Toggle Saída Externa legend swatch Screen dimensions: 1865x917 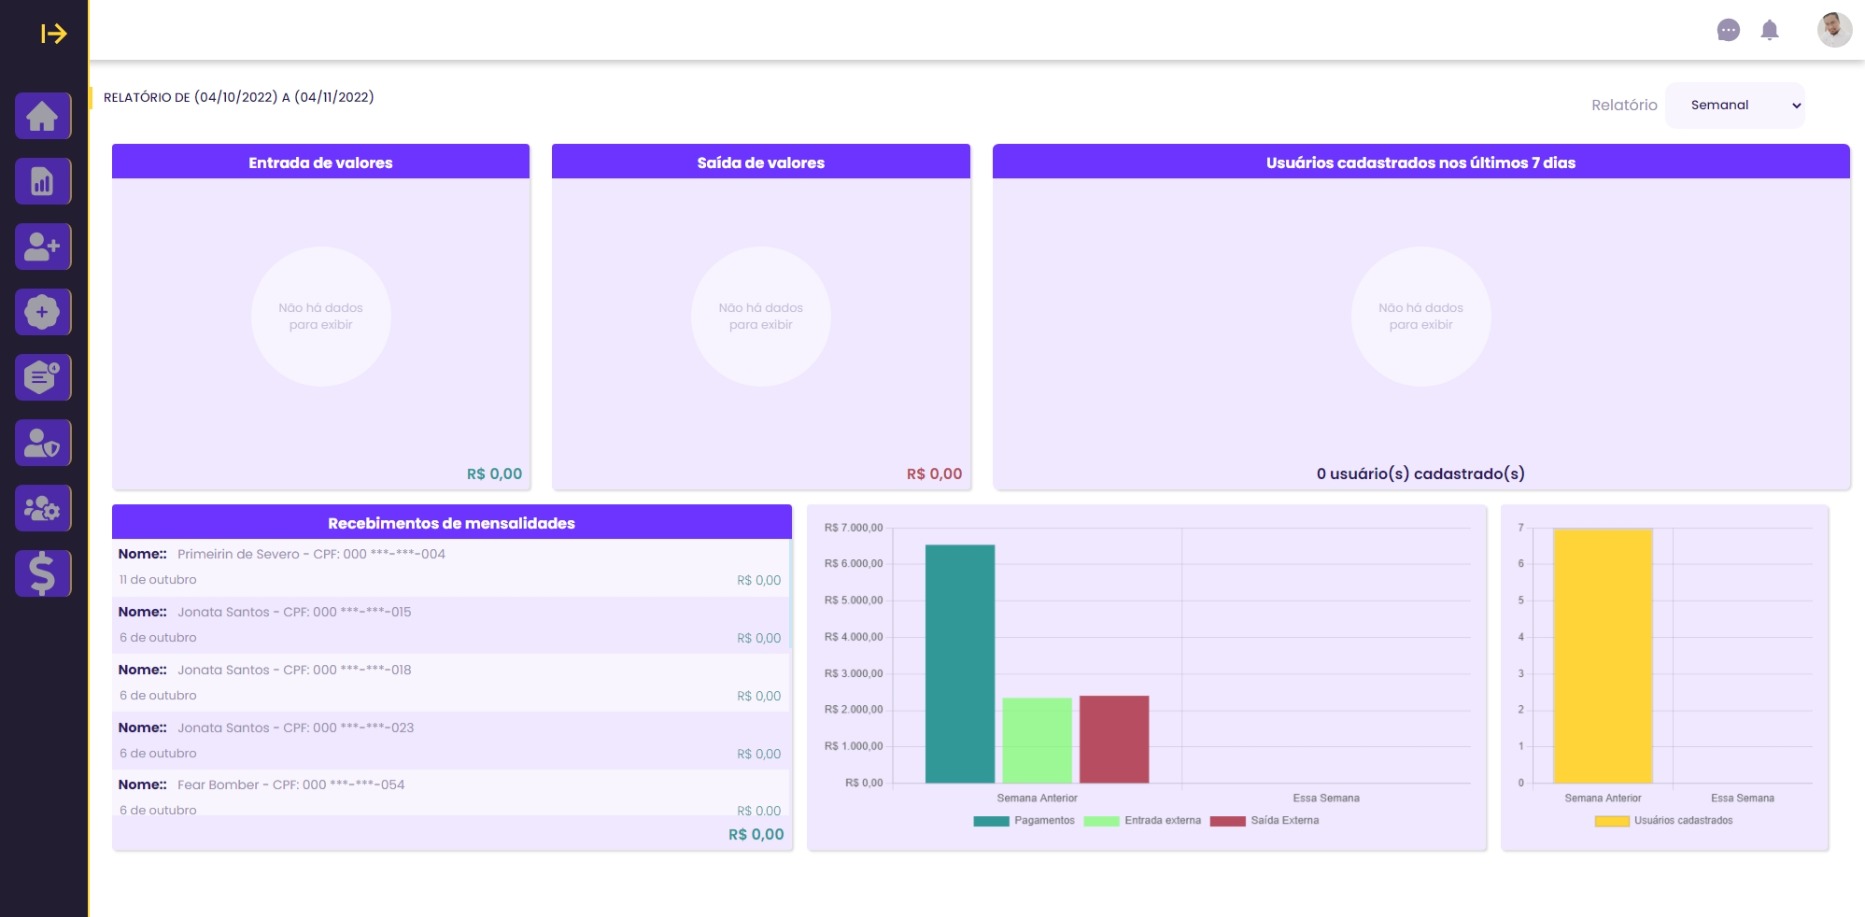tap(1227, 821)
